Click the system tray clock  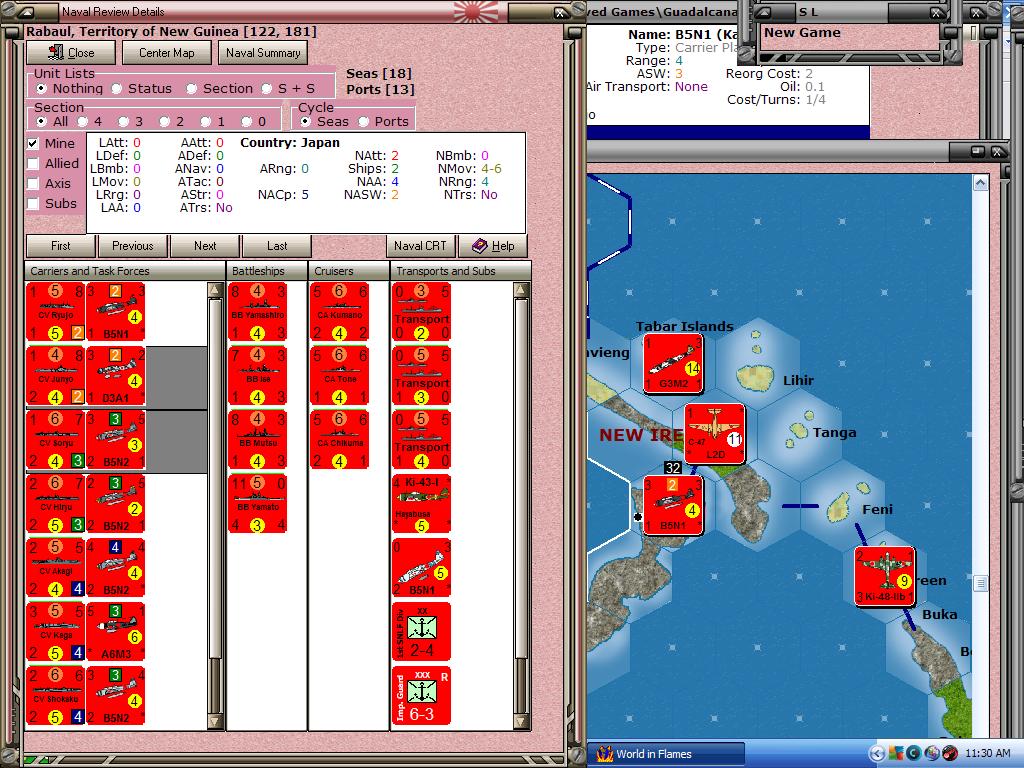[x=987, y=753]
